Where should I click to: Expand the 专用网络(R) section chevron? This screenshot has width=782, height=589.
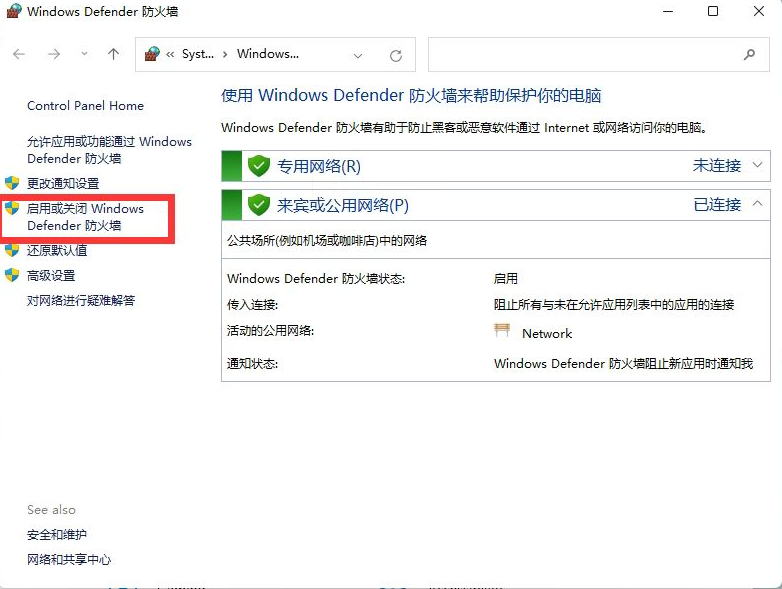757,165
